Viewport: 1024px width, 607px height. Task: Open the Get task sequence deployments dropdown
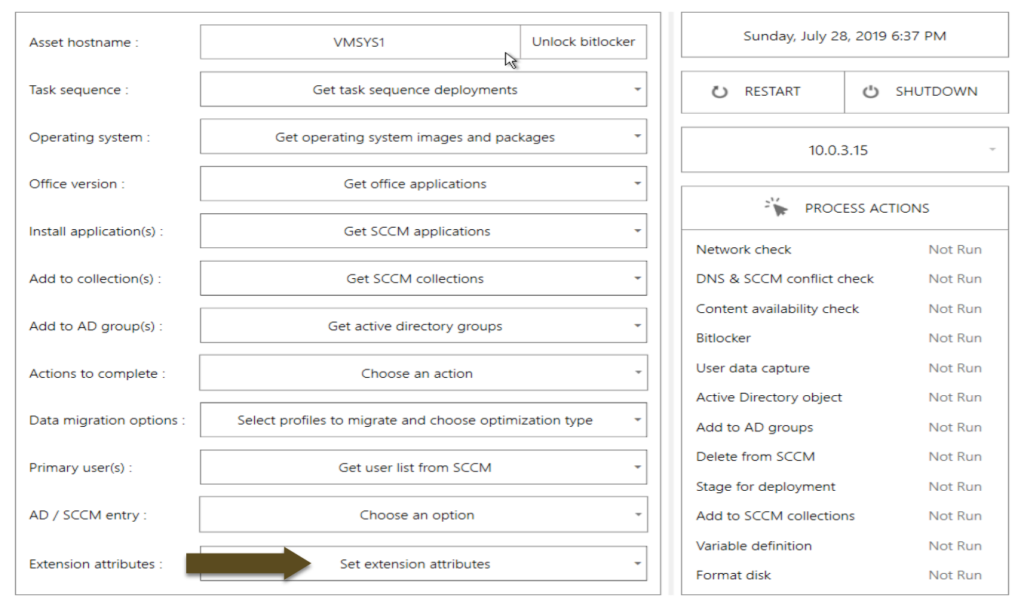(423, 90)
